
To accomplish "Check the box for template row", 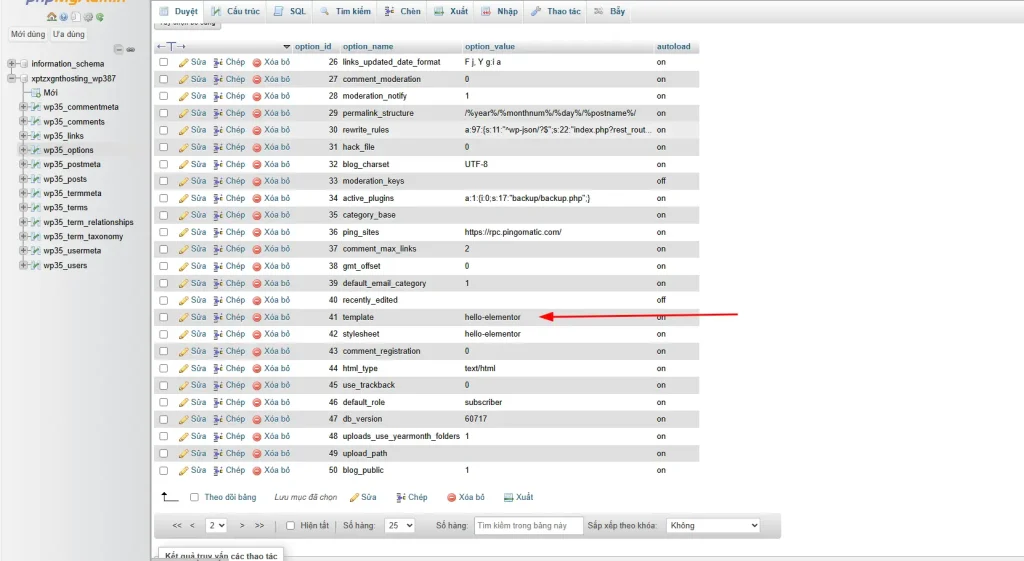I will point(164,317).
